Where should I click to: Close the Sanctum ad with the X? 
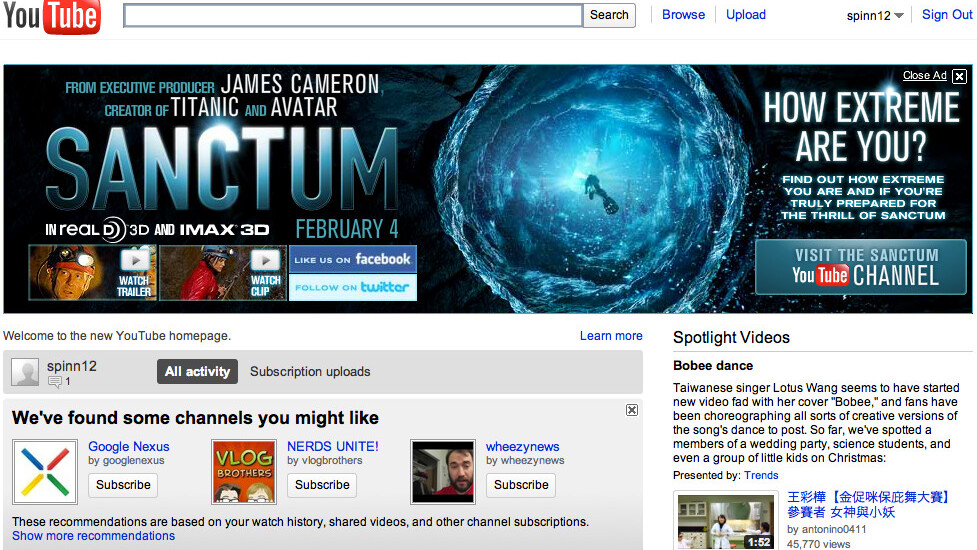pyautogui.click(x=959, y=76)
